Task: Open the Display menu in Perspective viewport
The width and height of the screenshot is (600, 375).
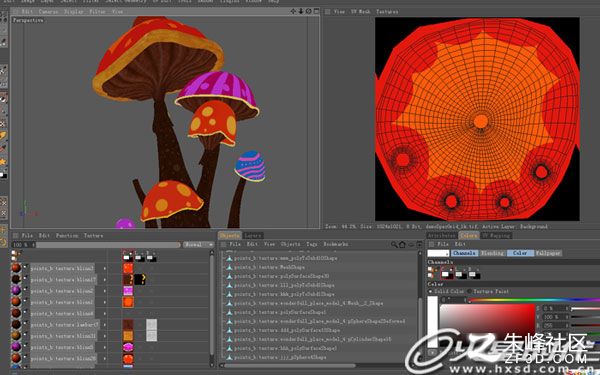Action: (74, 11)
